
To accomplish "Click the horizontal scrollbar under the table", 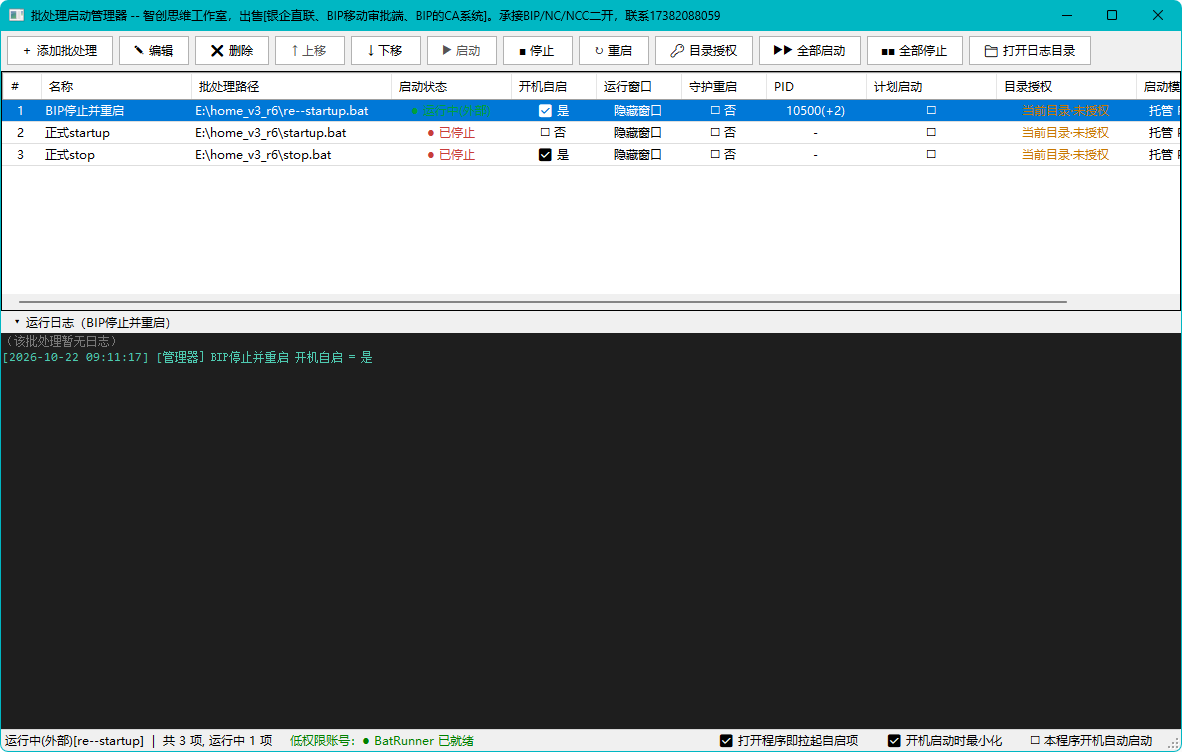I will pyautogui.click(x=543, y=302).
